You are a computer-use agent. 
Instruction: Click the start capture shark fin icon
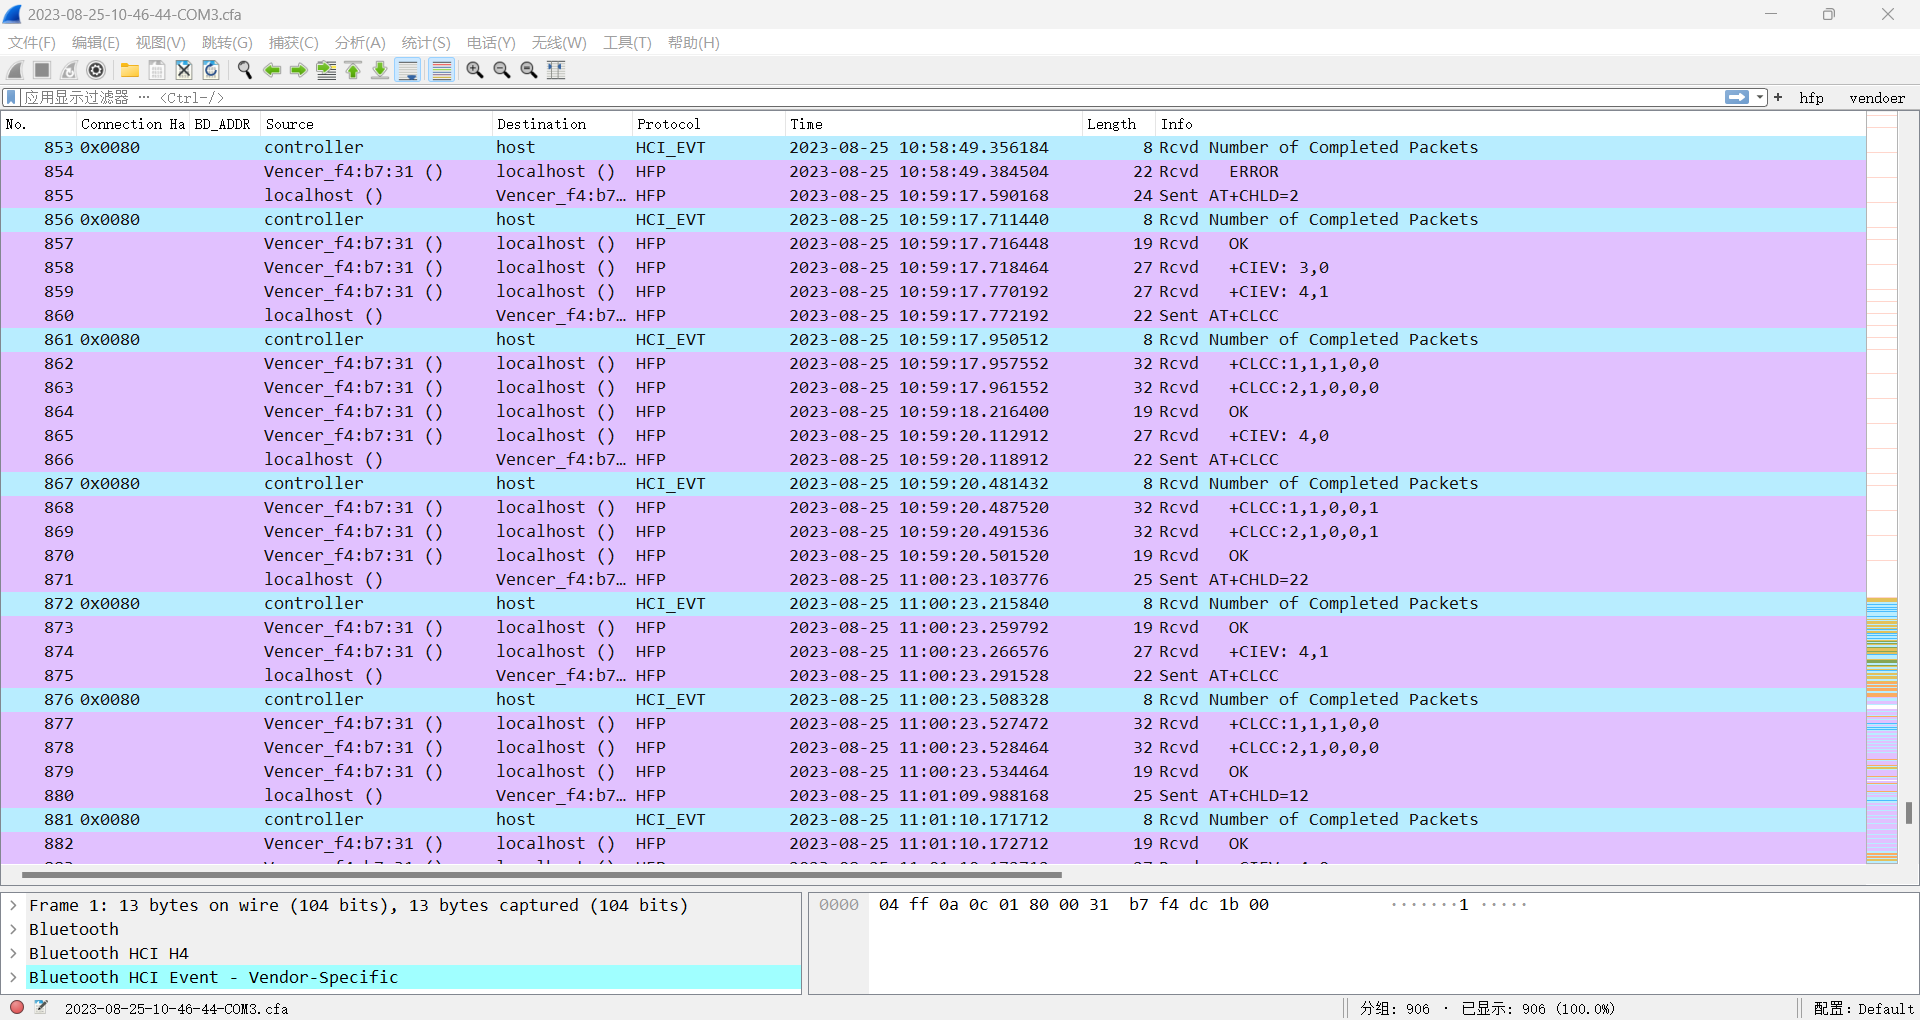[15, 70]
